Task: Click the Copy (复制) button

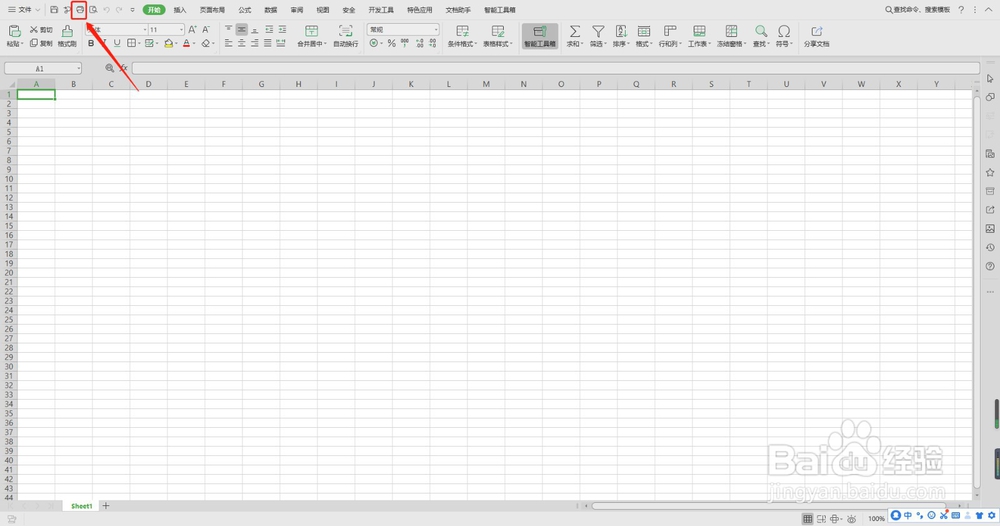Action: click(x=41, y=43)
